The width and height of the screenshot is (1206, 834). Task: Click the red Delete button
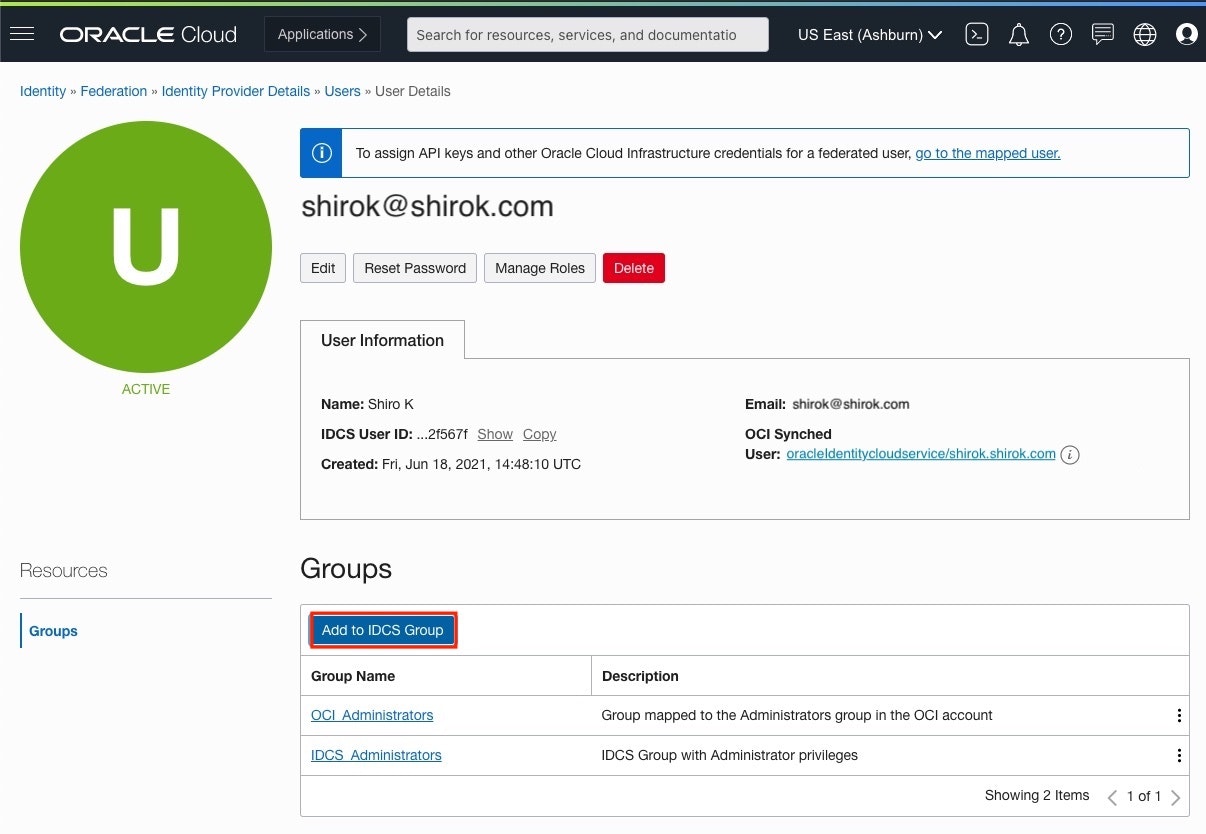coord(634,268)
